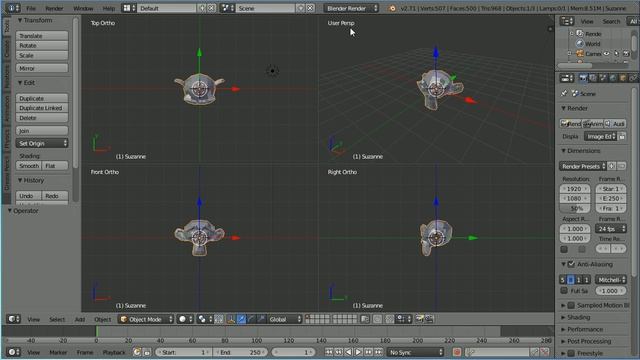Open the timeline editor type icon
Viewport: 640px width, 360px height.
click(14, 352)
